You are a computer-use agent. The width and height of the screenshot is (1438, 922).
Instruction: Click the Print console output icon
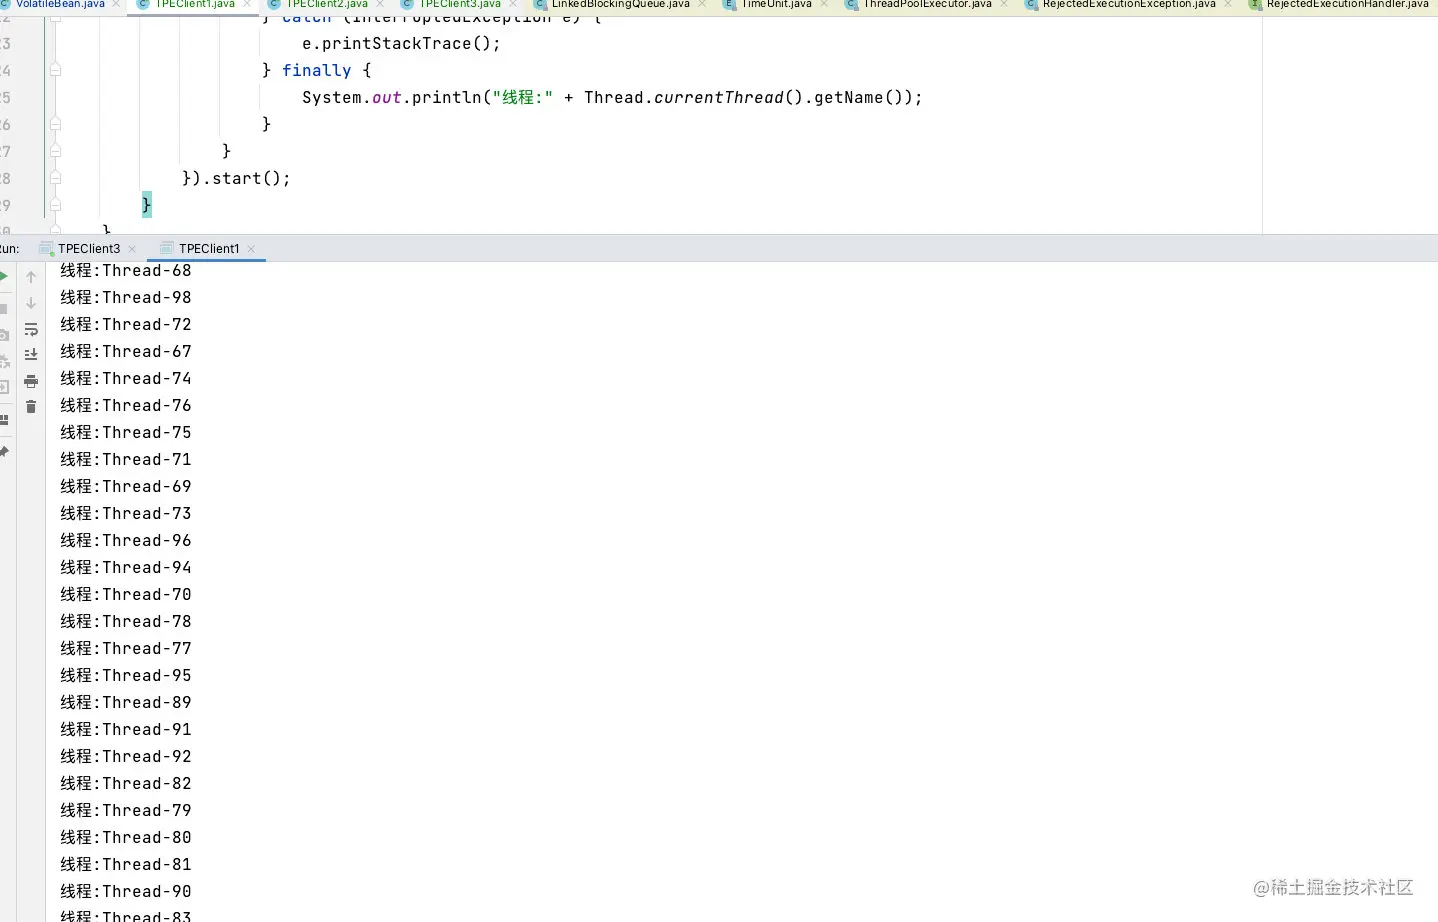(31, 381)
